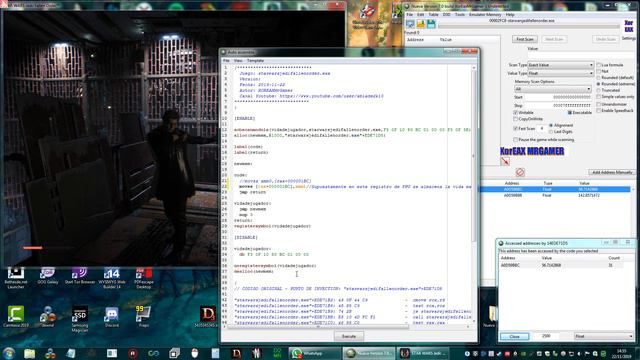This screenshot has height=360, width=640.
Task: Open the memory region All dropdown
Action: (x=553, y=89)
